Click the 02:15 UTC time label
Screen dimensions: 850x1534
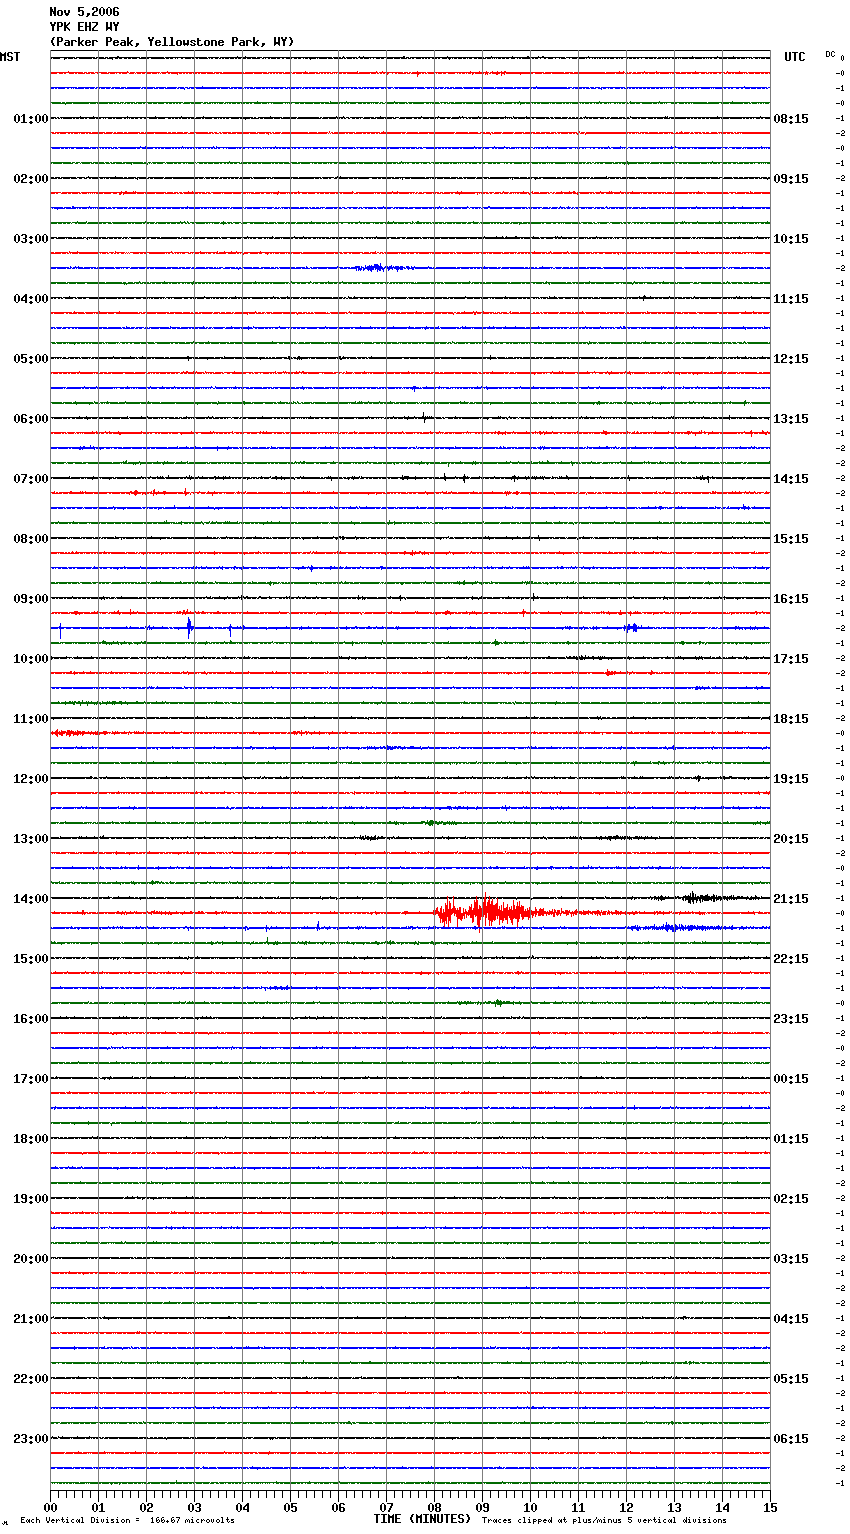point(791,1199)
